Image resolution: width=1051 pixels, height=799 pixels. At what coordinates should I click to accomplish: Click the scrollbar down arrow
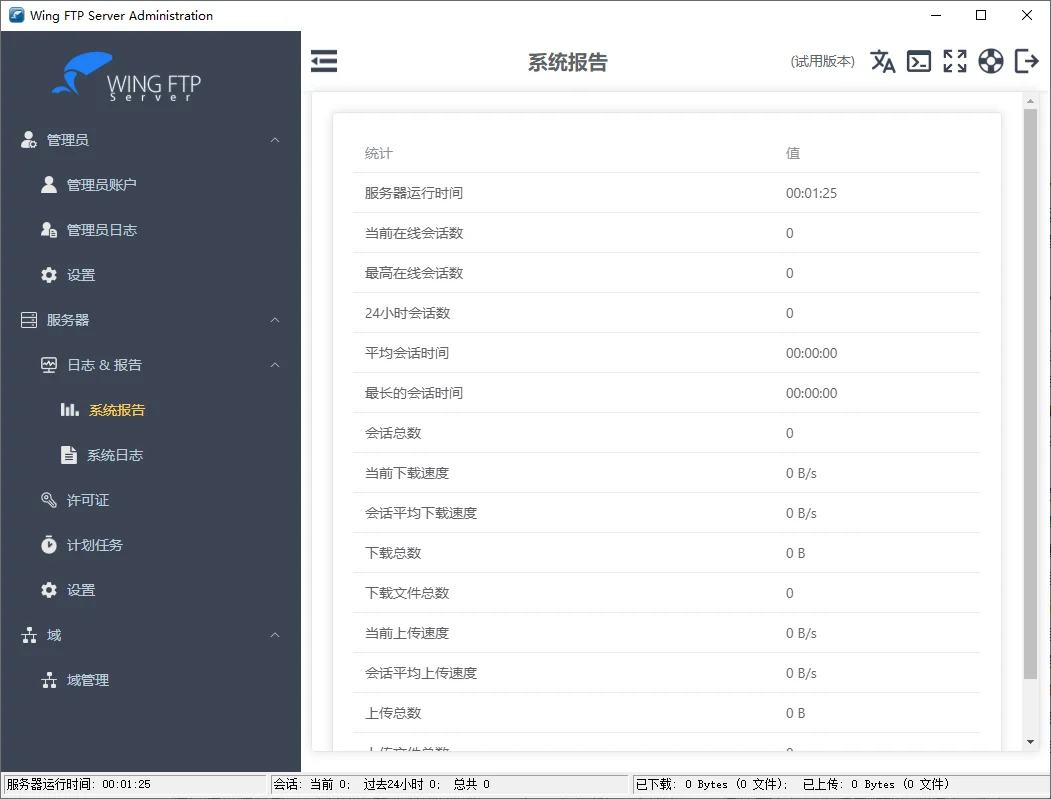(x=1030, y=742)
